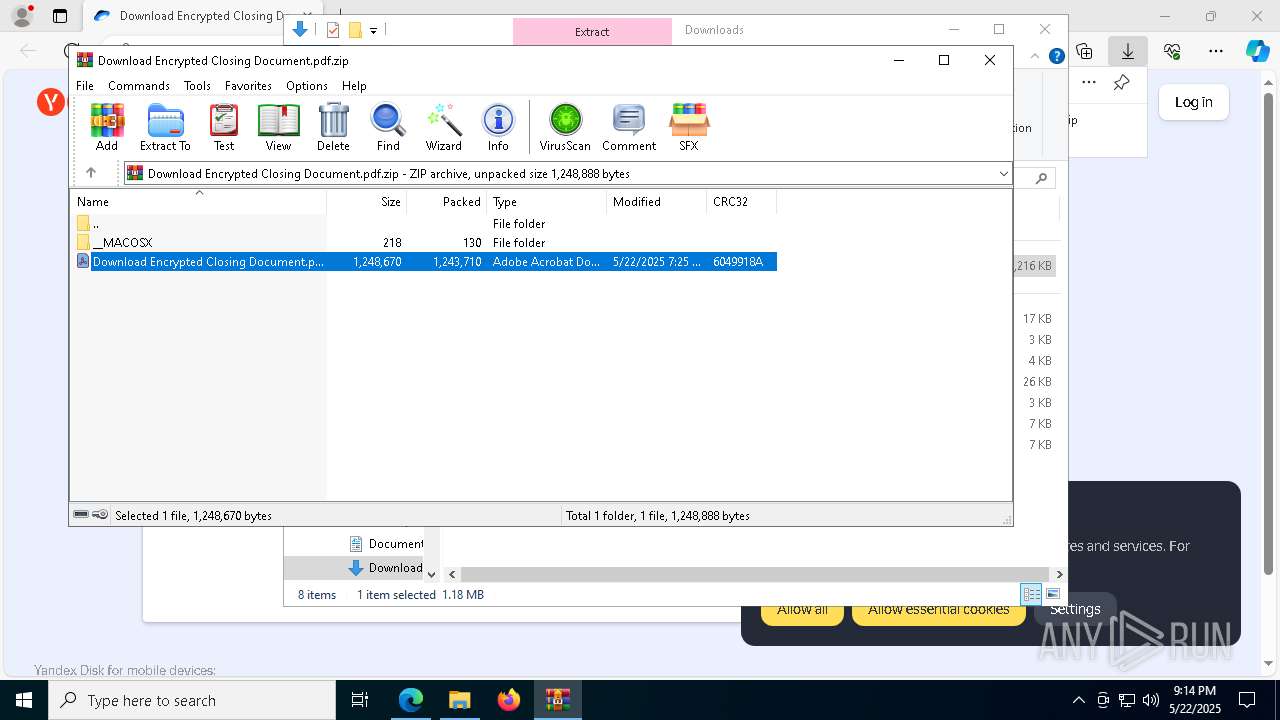
Task: Launch the Wizard tool
Action: click(x=443, y=127)
